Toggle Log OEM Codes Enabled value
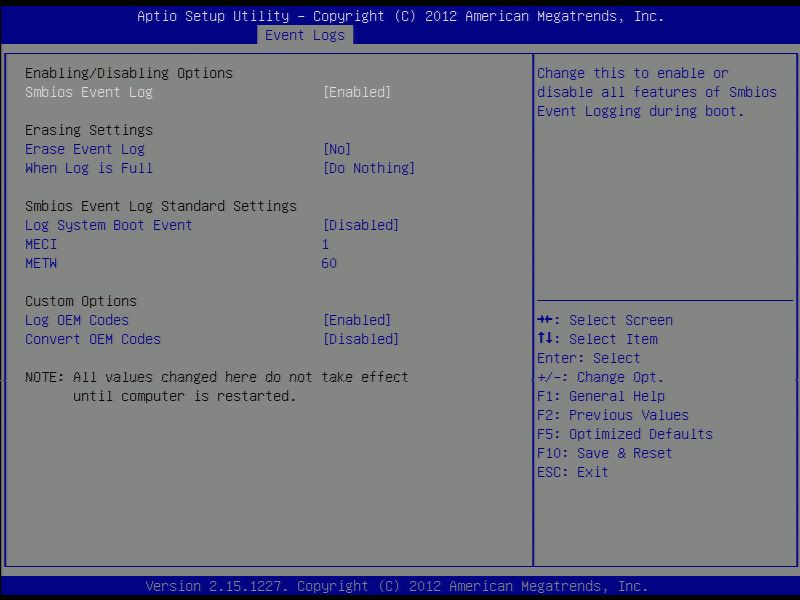Screen dimensions: 800x600 [x=357, y=320]
